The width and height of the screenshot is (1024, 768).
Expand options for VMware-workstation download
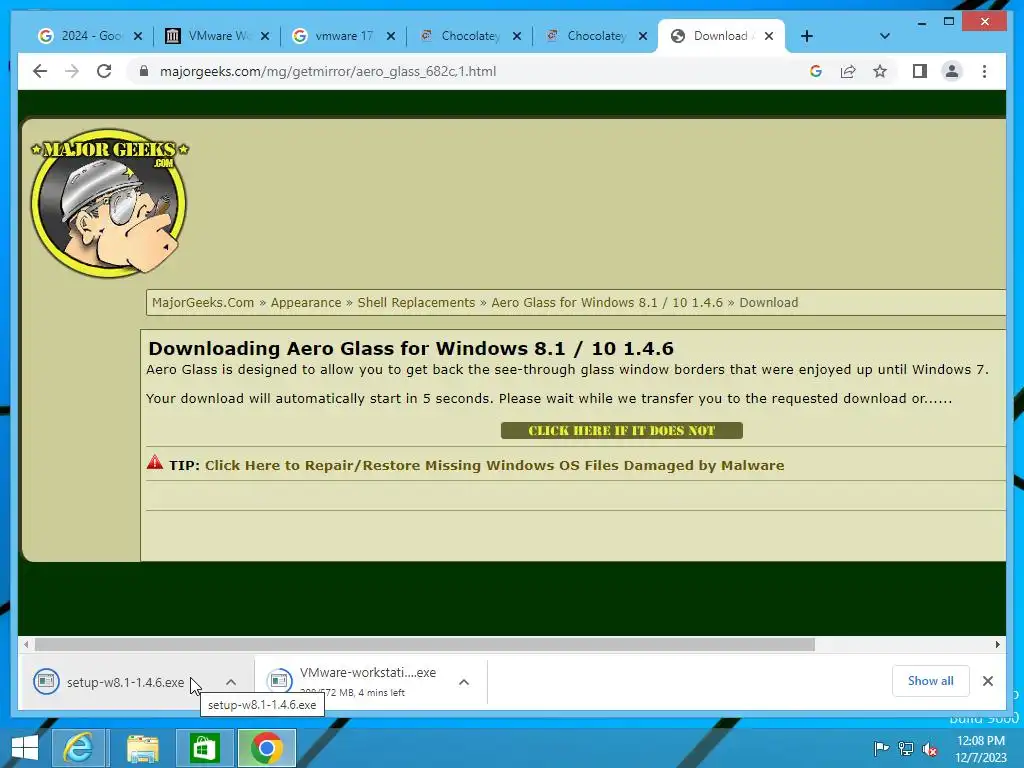464,682
